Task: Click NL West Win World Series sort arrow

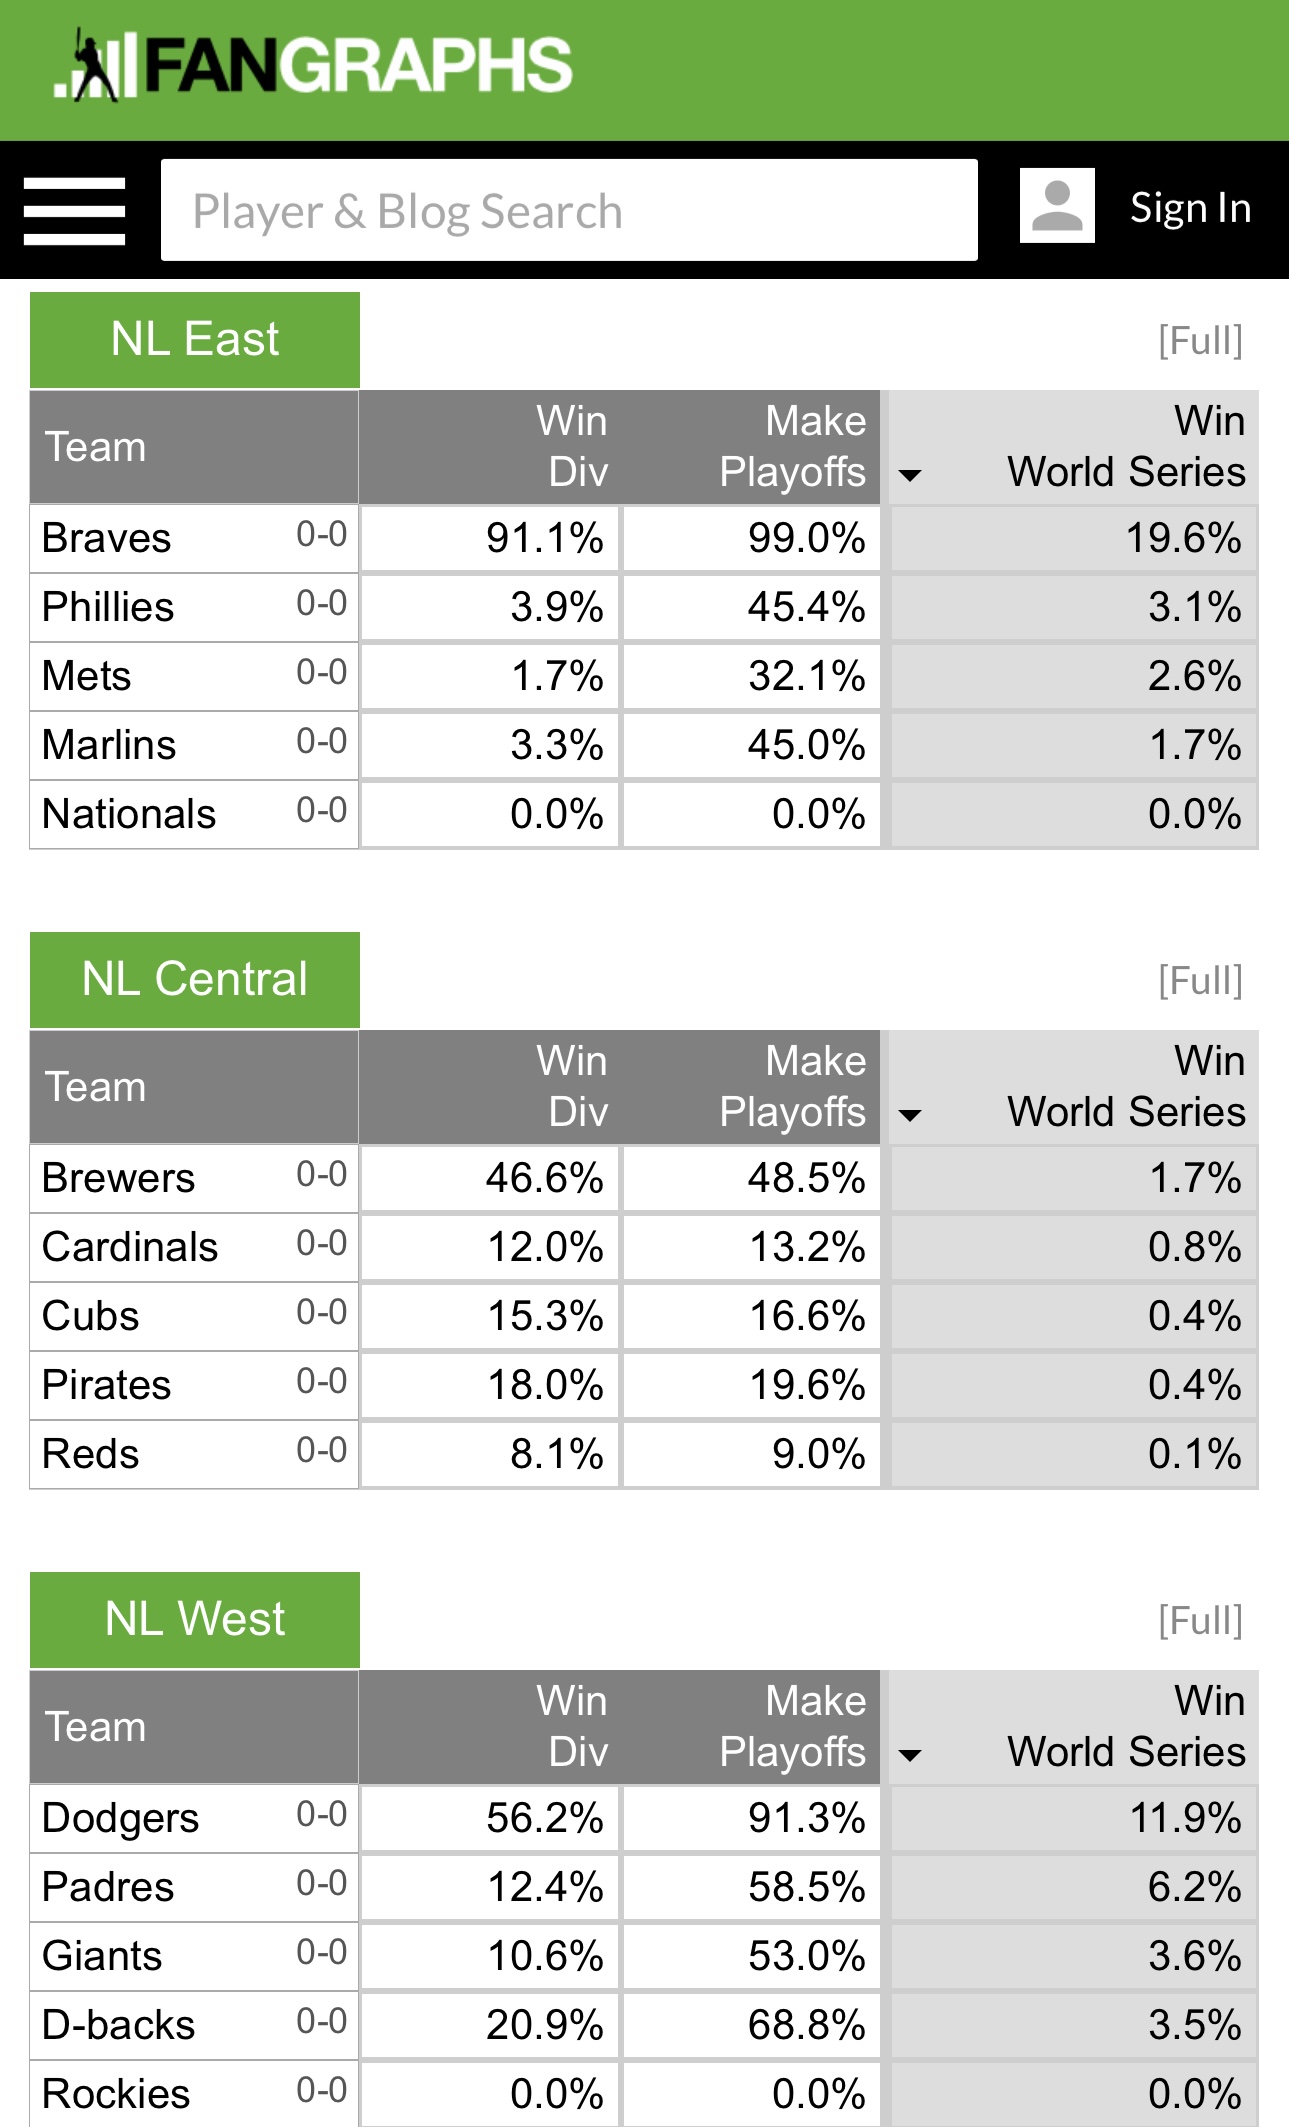Action: coord(910,1755)
